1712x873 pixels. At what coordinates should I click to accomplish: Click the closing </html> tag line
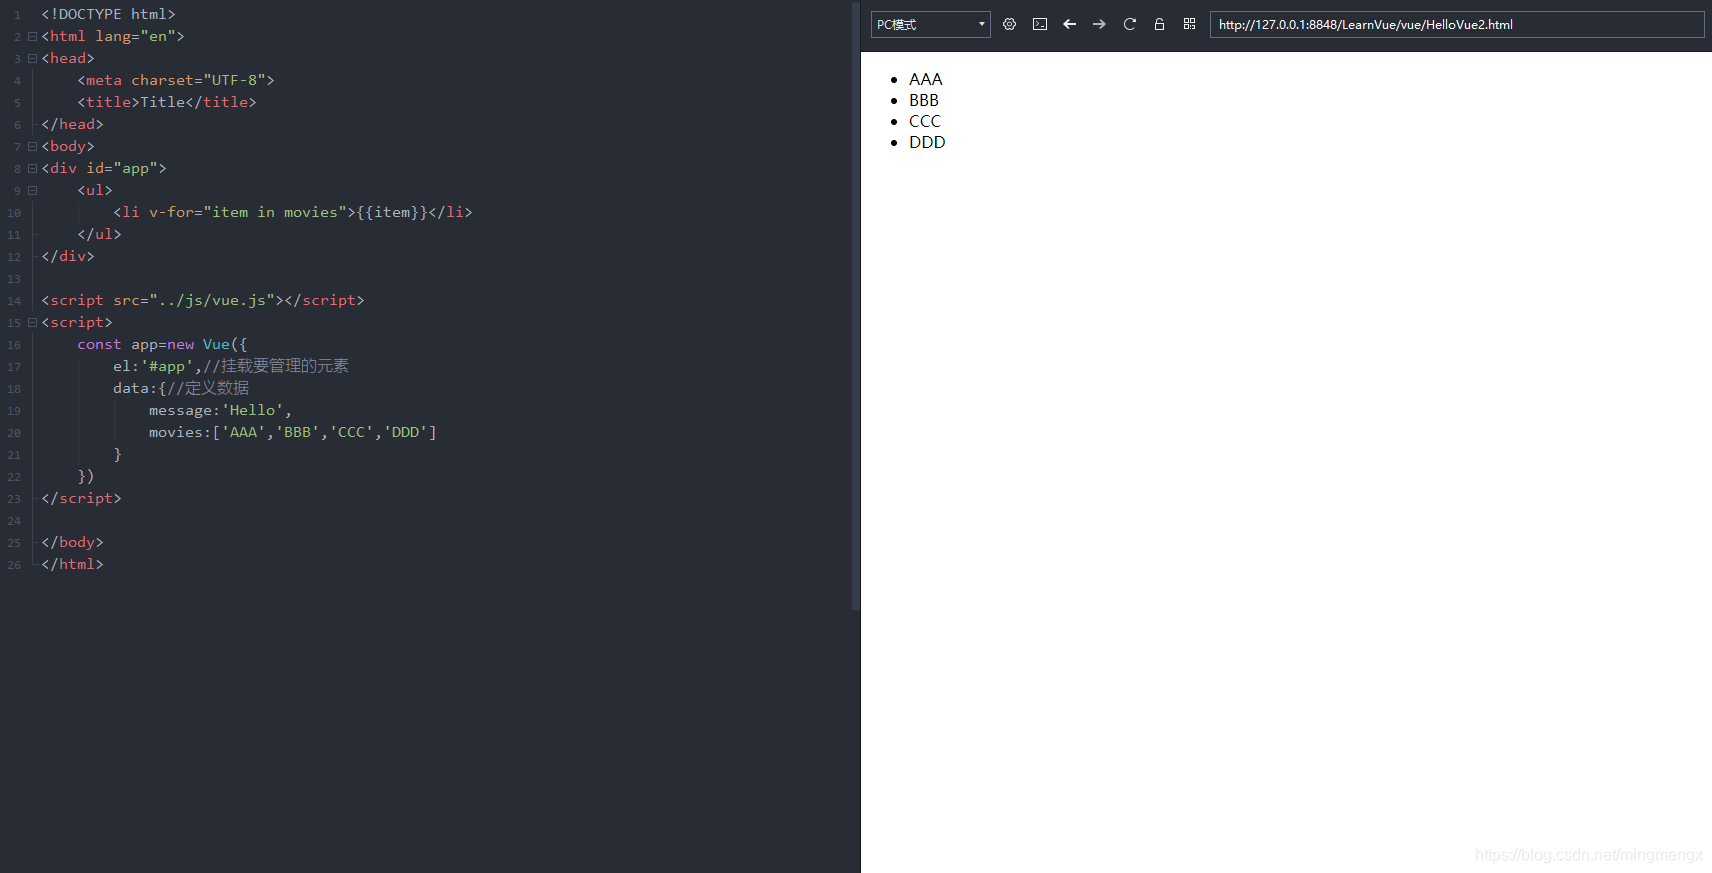[x=72, y=564]
